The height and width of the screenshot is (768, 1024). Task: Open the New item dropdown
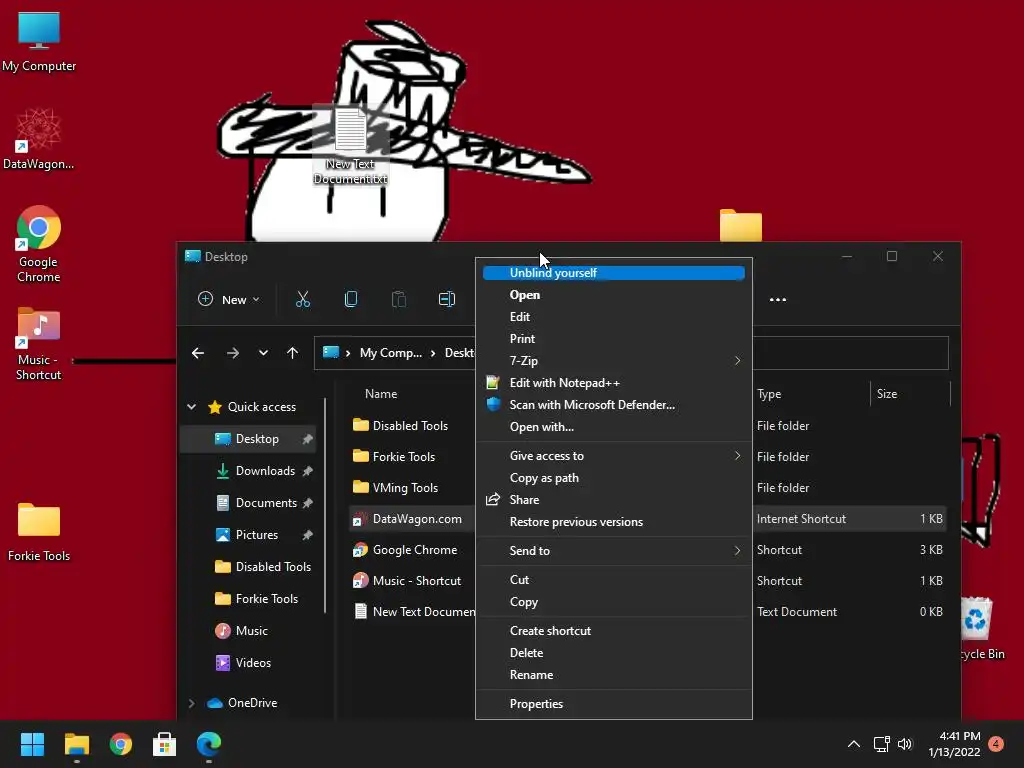tap(229, 299)
